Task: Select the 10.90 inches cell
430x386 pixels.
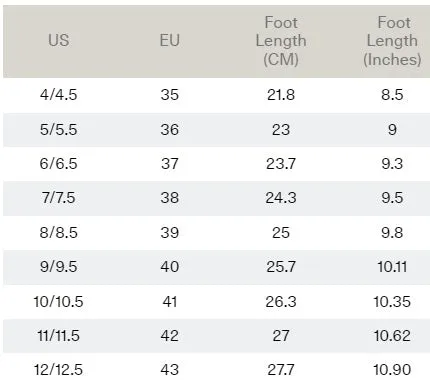Action: pos(392,370)
